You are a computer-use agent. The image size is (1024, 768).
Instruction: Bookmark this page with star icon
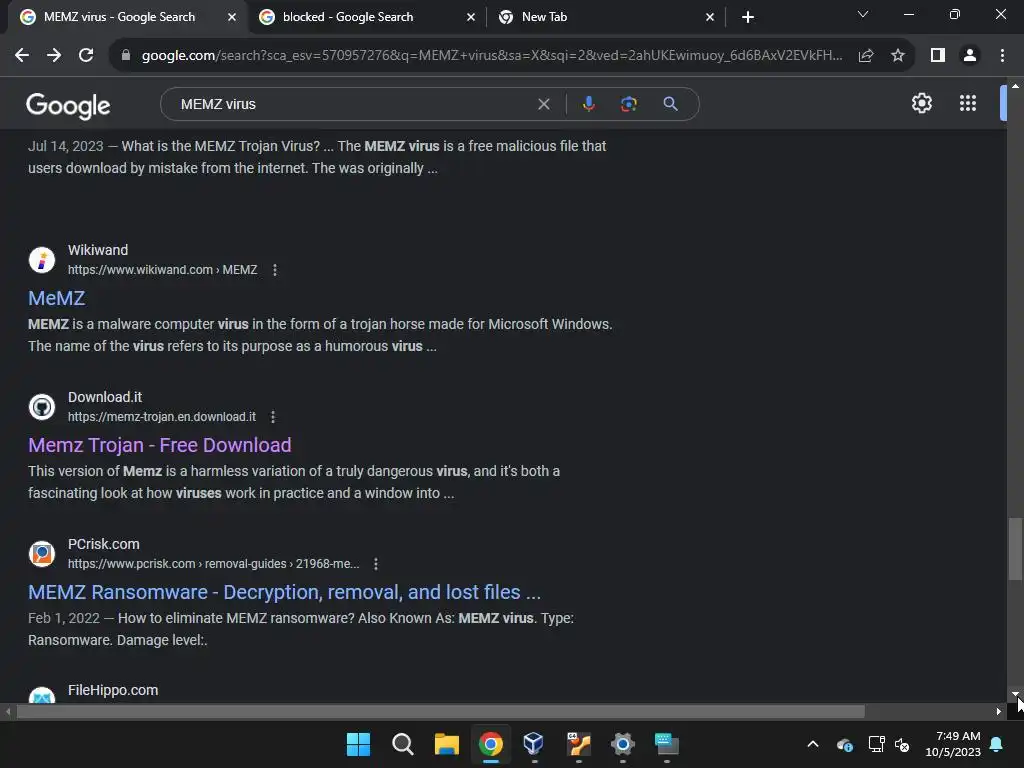point(898,56)
